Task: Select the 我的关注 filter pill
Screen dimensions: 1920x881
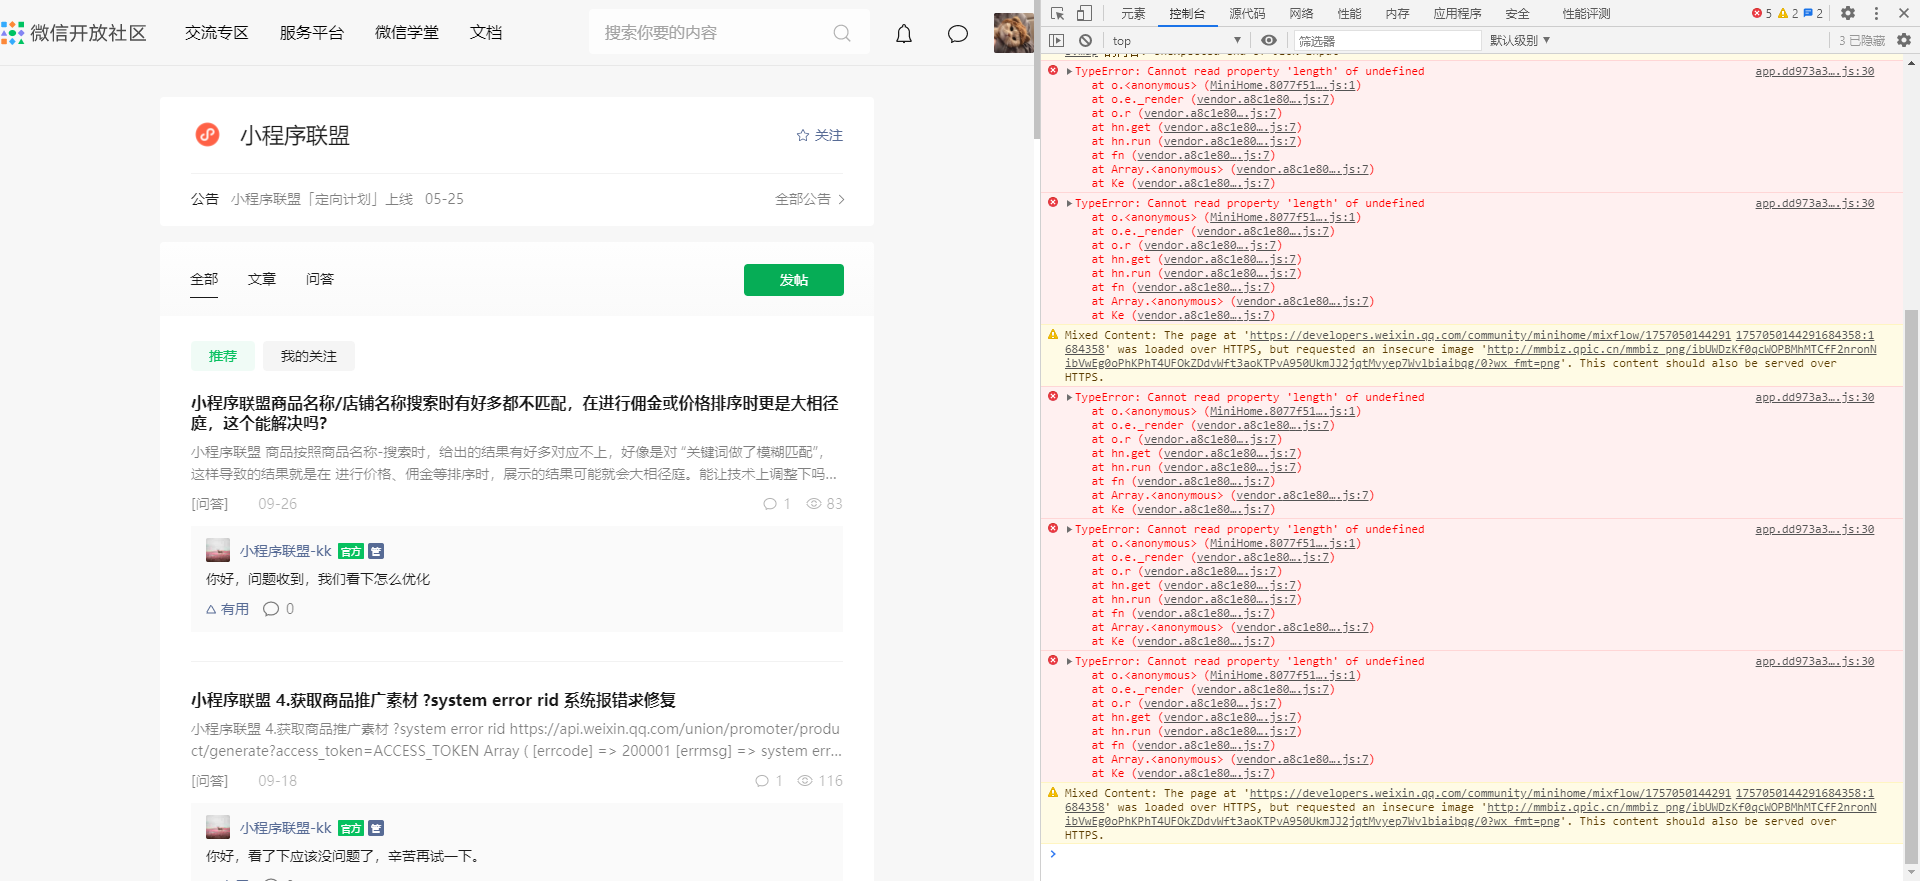Action: [309, 356]
